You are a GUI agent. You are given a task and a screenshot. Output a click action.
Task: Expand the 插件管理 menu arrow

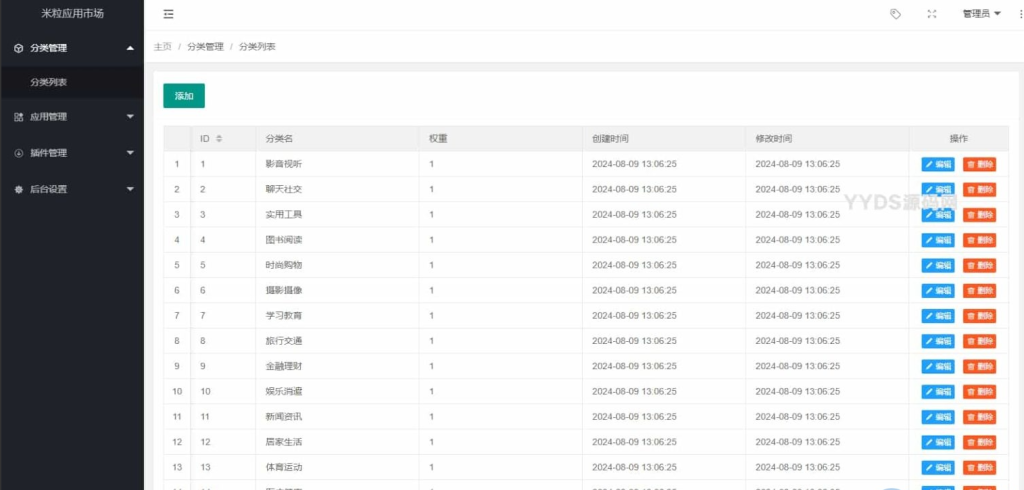point(130,153)
